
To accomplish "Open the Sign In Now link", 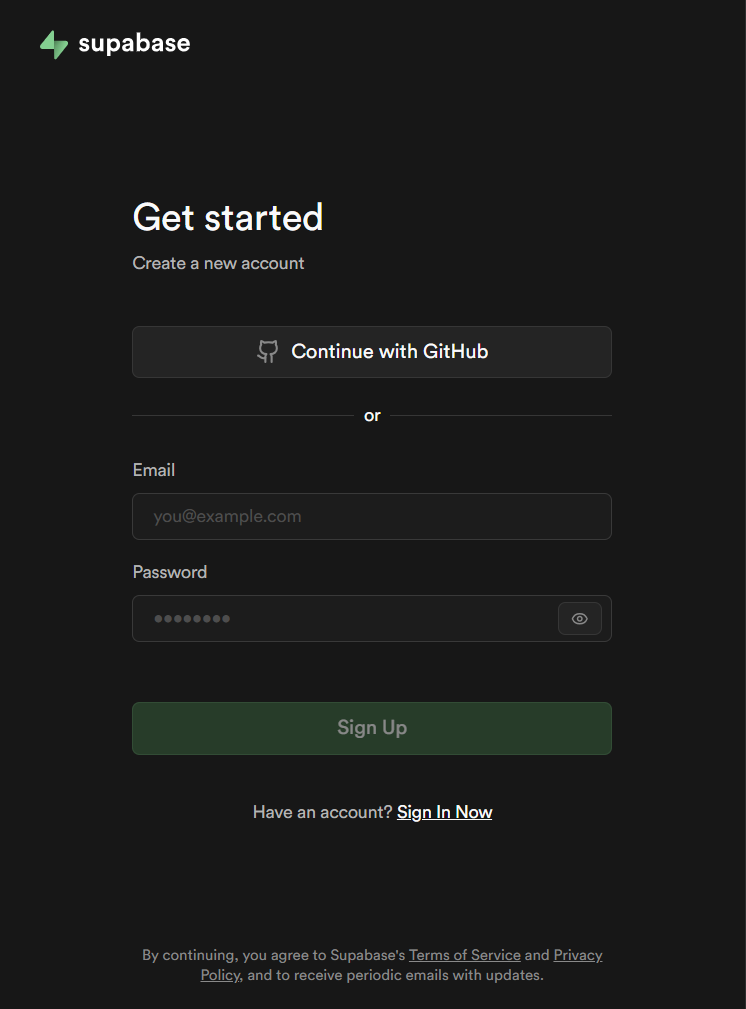I will click(x=444, y=812).
